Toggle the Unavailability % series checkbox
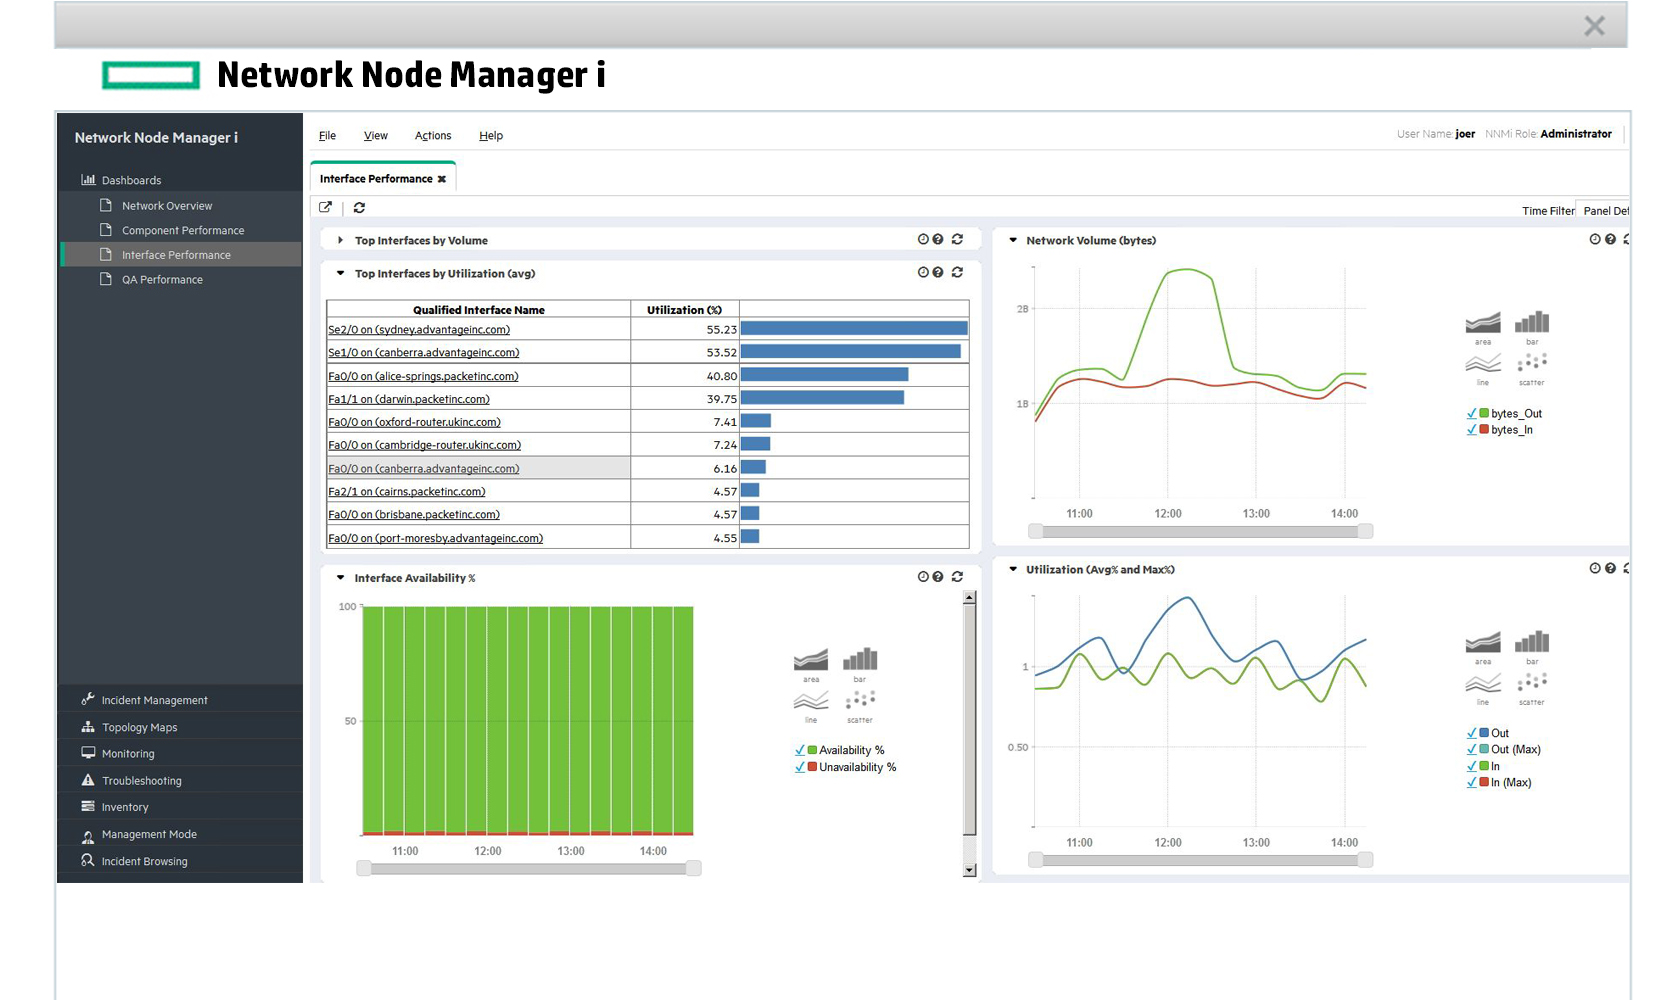 point(800,767)
